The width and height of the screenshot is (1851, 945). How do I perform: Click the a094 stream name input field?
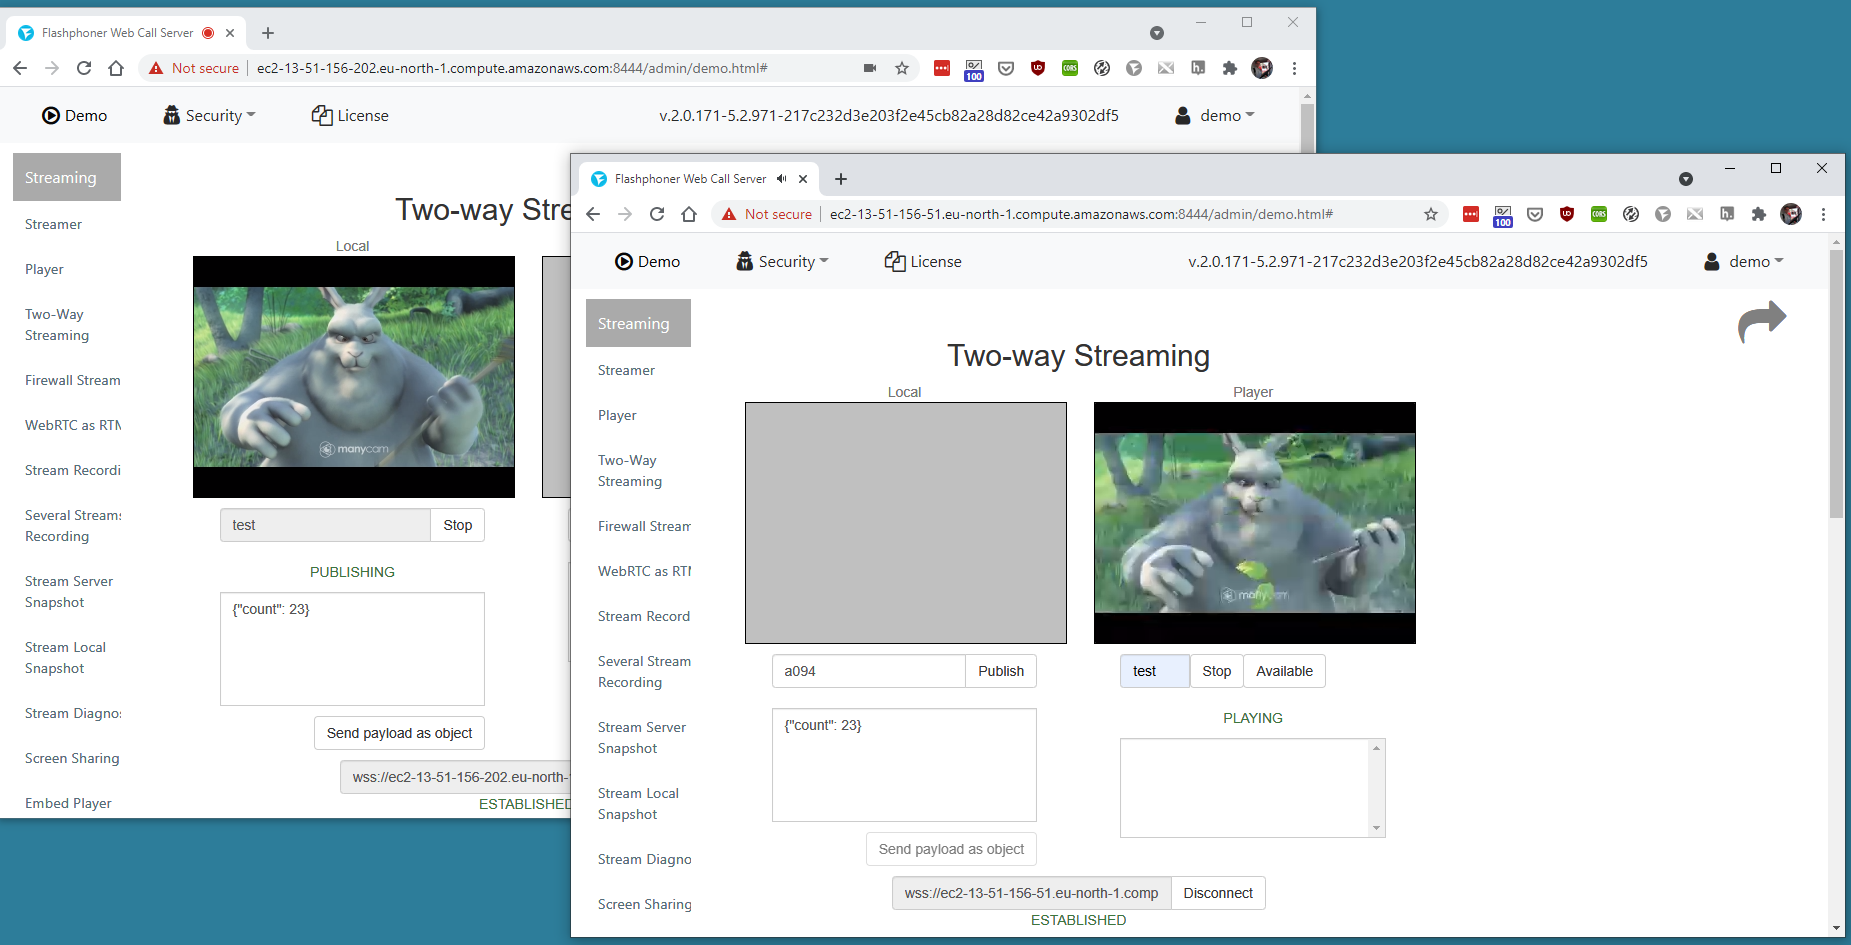[867, 671]
